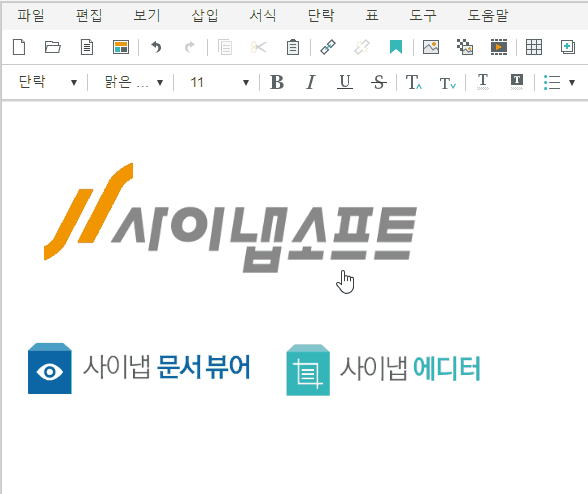The image size is (588, 494).
Task: Expand the bullet list style arrow
Action: coord(572,82)
